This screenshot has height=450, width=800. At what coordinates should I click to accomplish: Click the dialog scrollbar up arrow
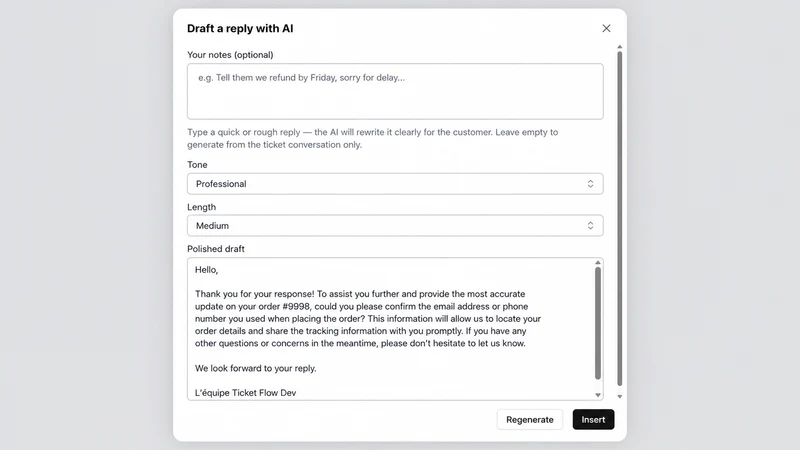pos(619,47)
